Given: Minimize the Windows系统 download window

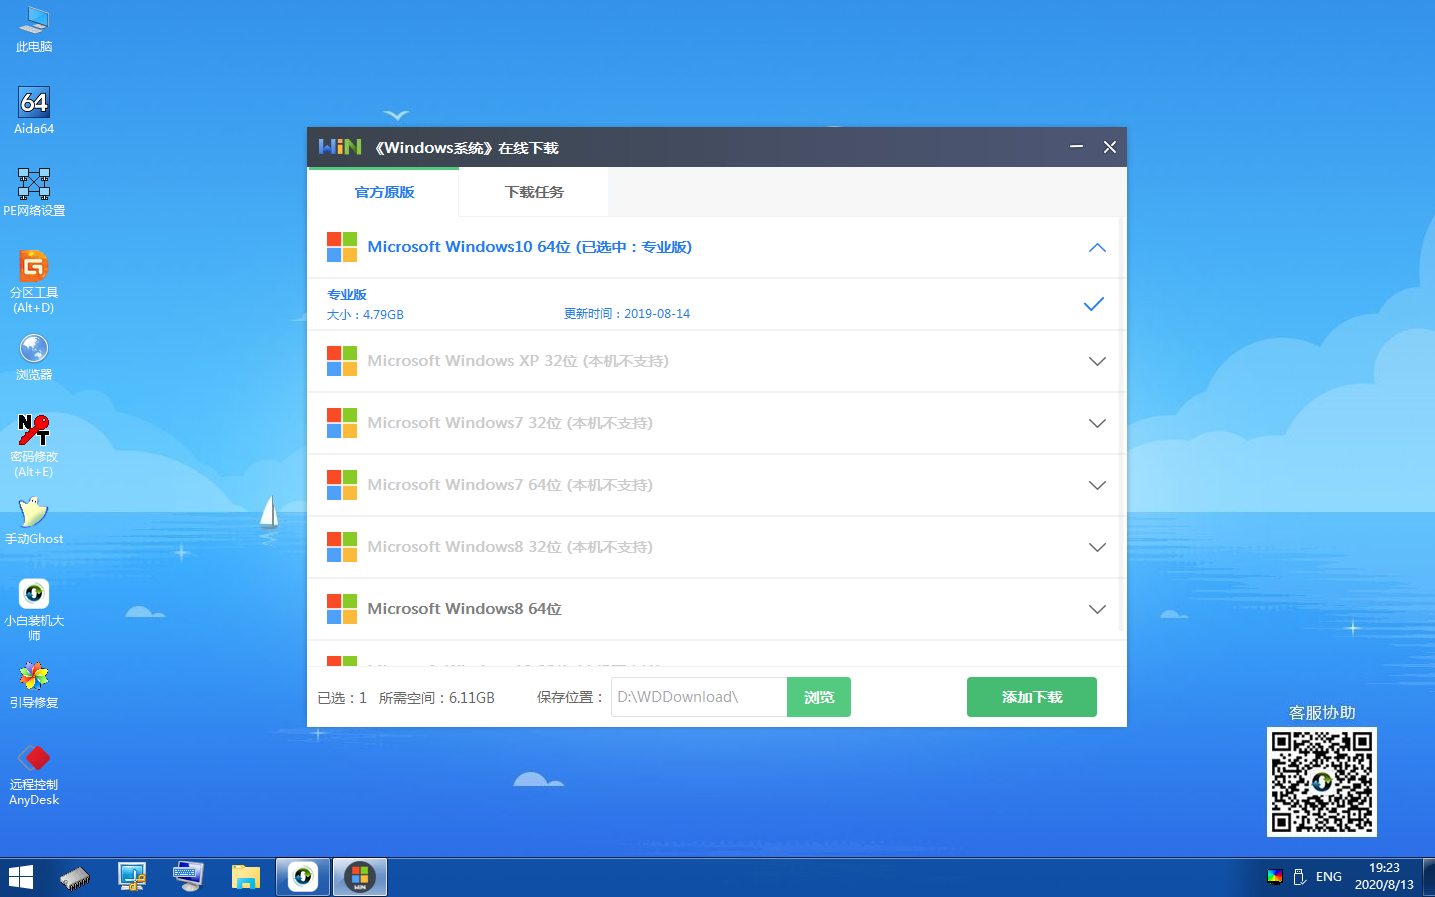Looking at the screenshot, I should pyautogui.click(x=1076, y=147).
